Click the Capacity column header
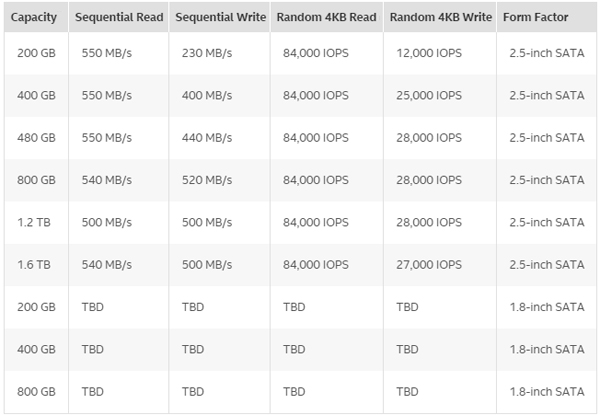The height and width of the screenshot is (415, 600). click(x=34, y=18)
